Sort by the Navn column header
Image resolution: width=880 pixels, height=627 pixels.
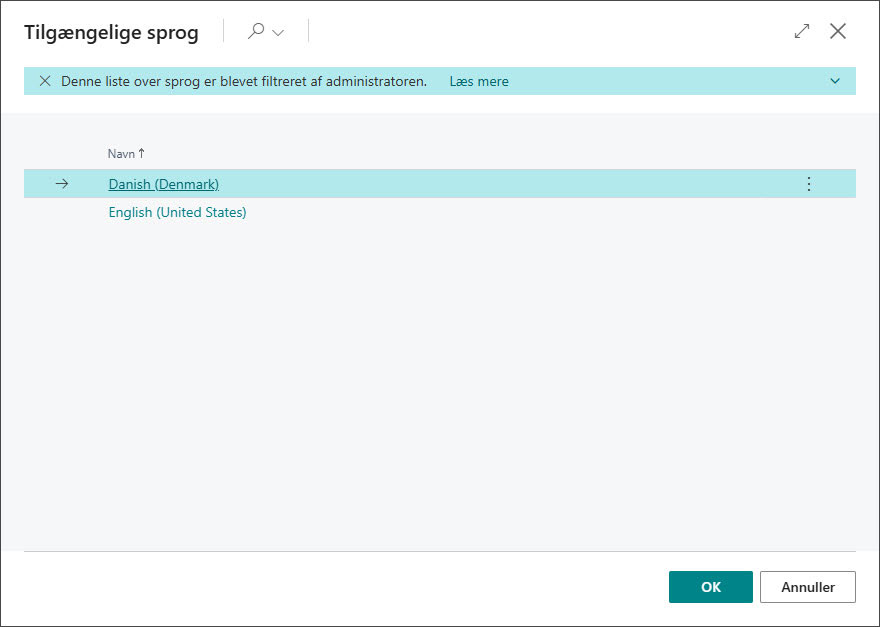click(x=121, y=154)
